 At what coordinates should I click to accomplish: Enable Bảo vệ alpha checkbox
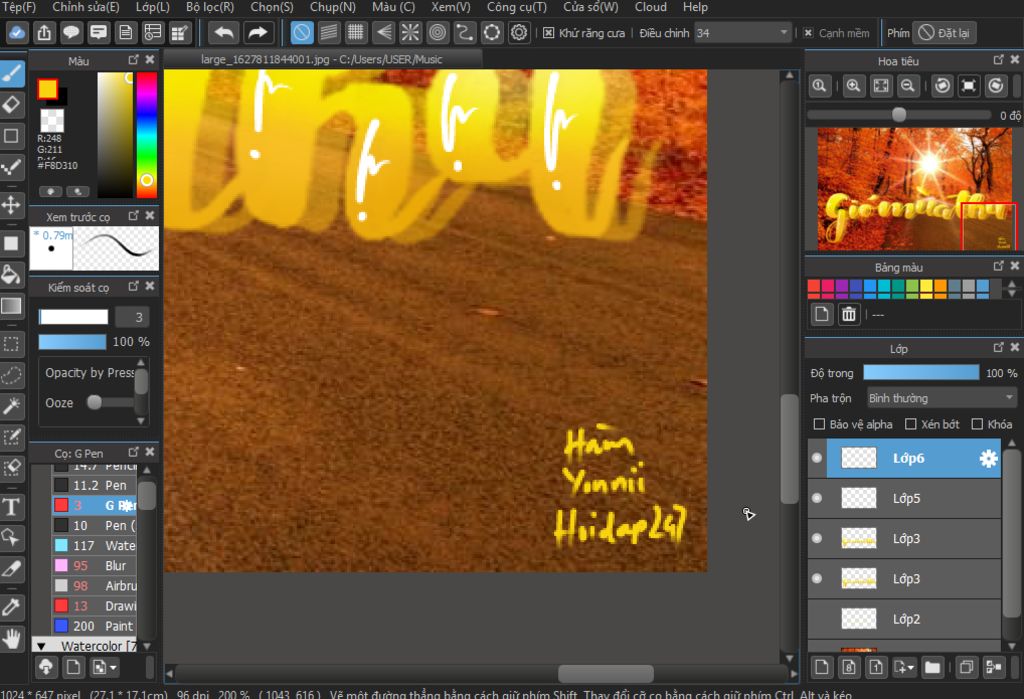(819, 424)
